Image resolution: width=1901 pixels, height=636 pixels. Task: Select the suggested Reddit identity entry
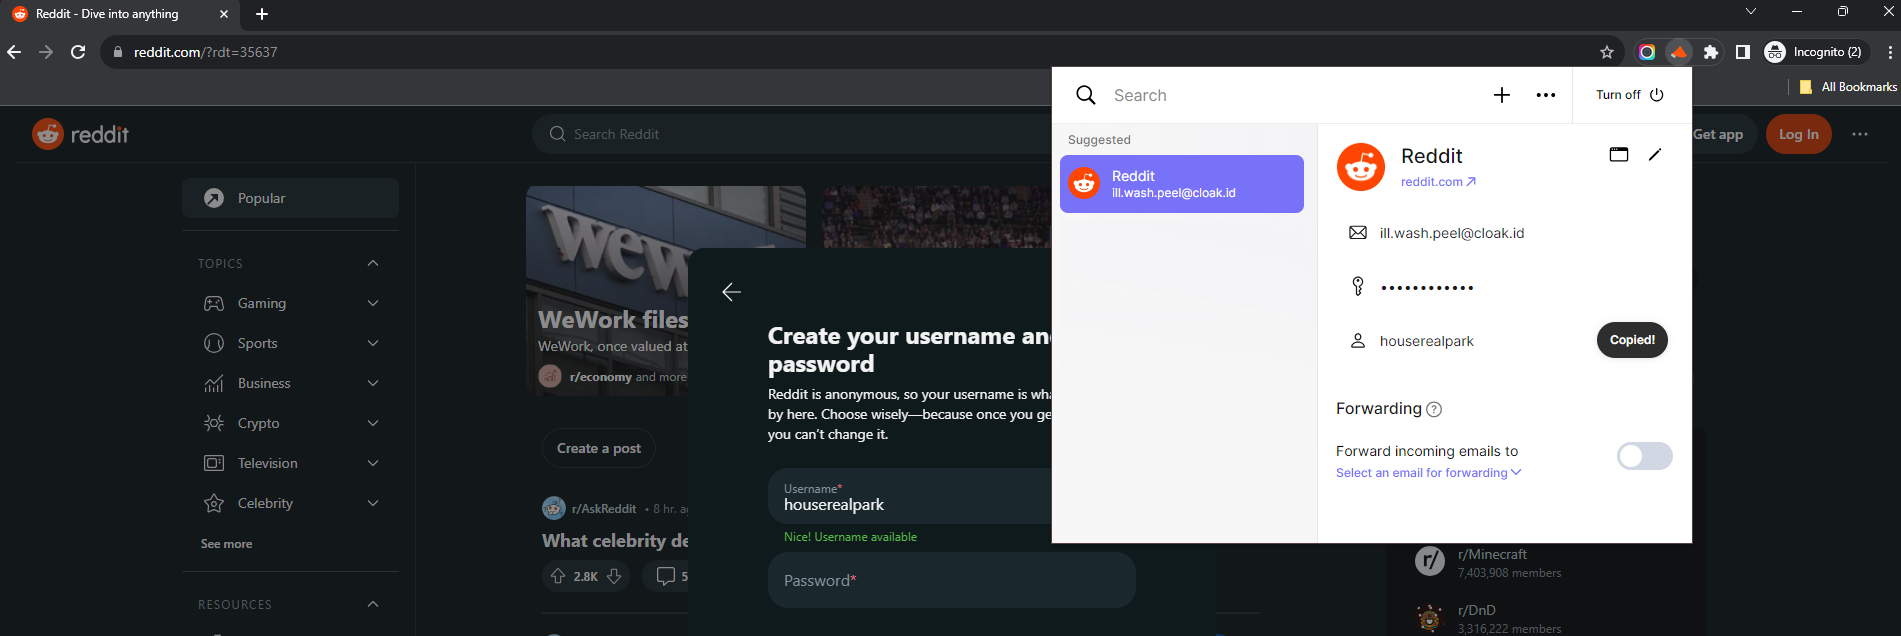(1182, 184)
